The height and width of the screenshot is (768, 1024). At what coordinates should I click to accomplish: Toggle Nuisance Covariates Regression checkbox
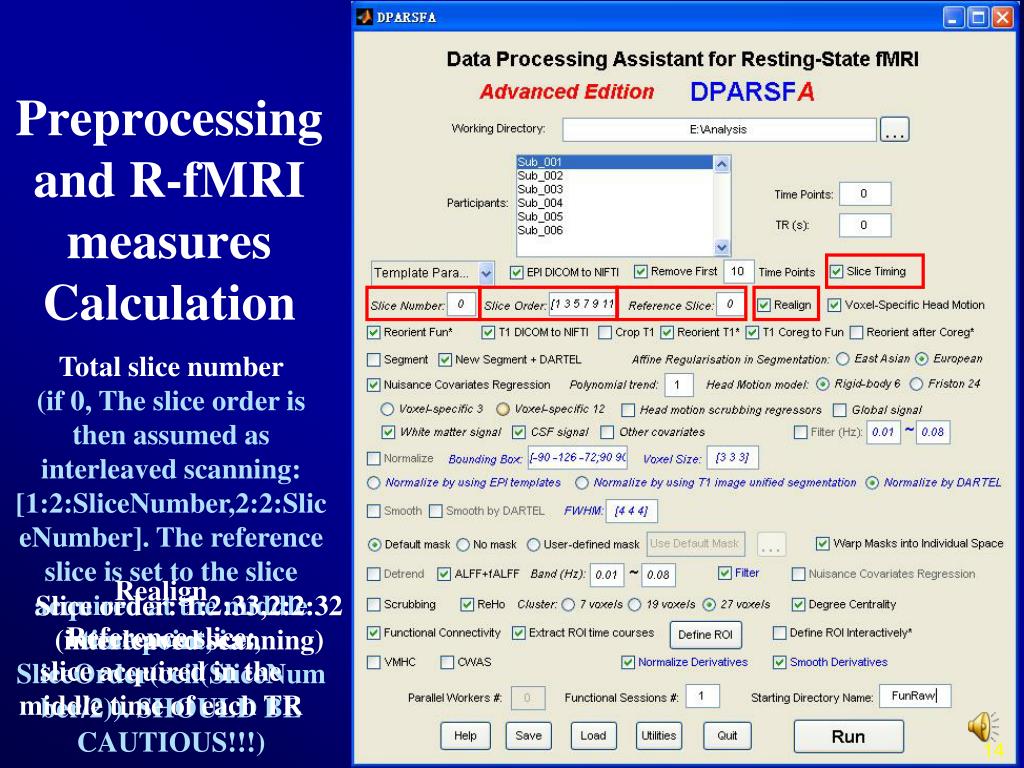(x=374, y=385)
